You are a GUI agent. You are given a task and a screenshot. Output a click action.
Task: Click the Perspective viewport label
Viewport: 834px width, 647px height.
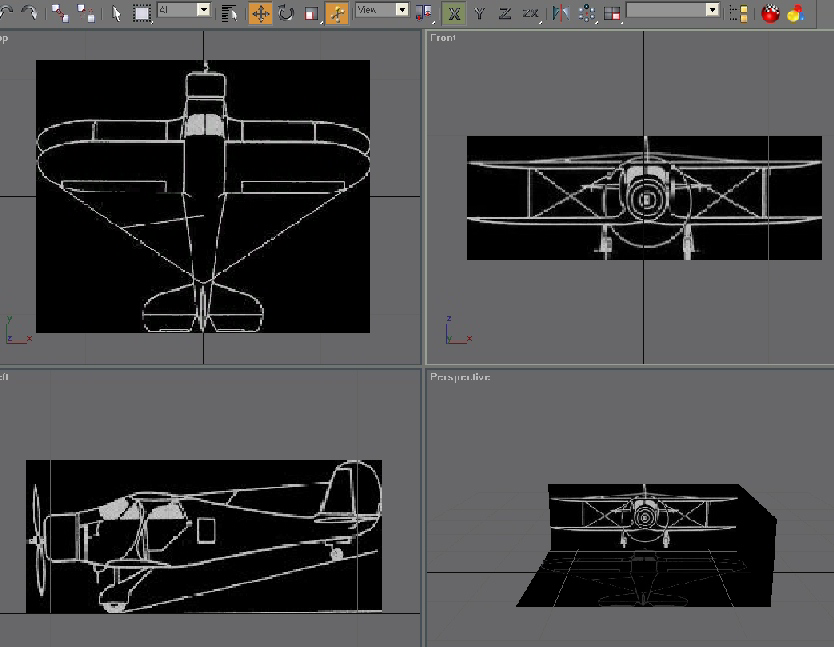pyautogui.click(x=460, y=377)
